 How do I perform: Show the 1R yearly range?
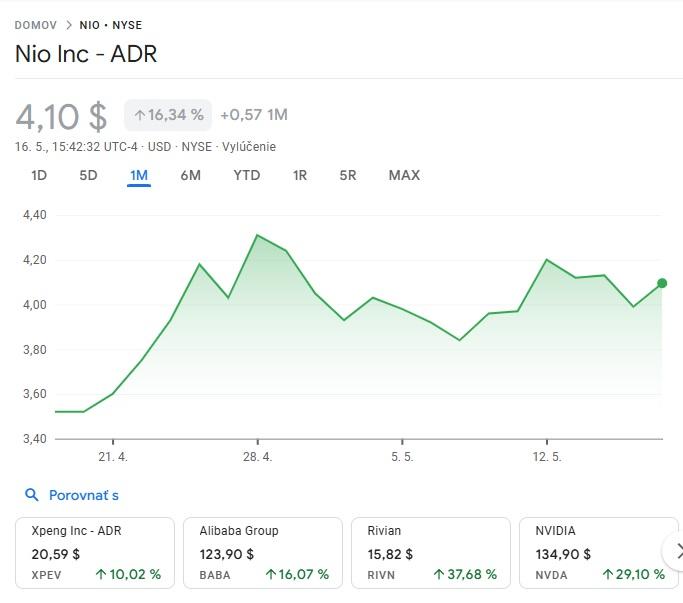click(300, 175)
